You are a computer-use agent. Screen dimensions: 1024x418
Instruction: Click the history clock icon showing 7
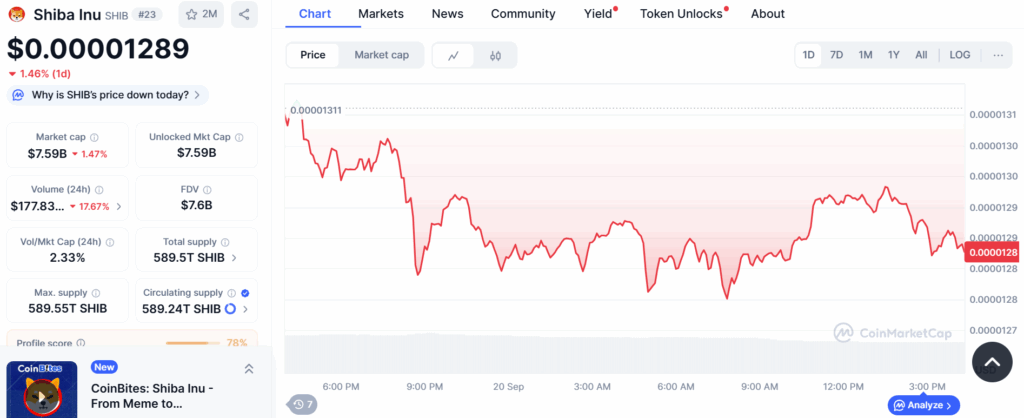tap(304, 404)
